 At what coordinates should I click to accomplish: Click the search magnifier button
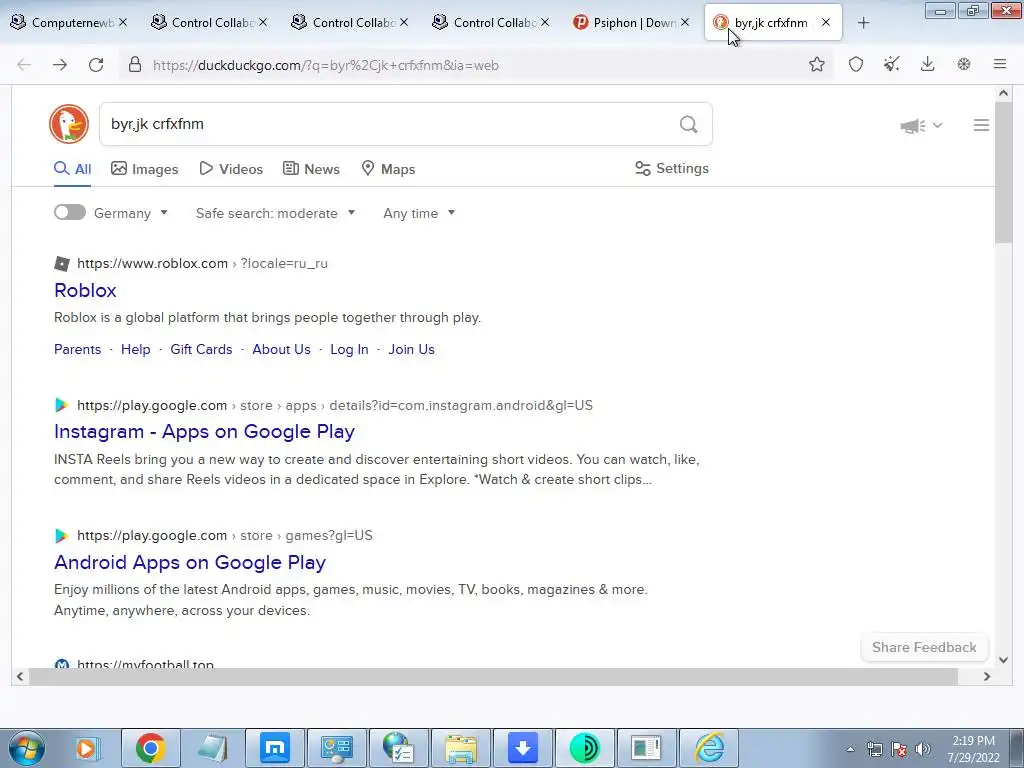pos(688,124)
